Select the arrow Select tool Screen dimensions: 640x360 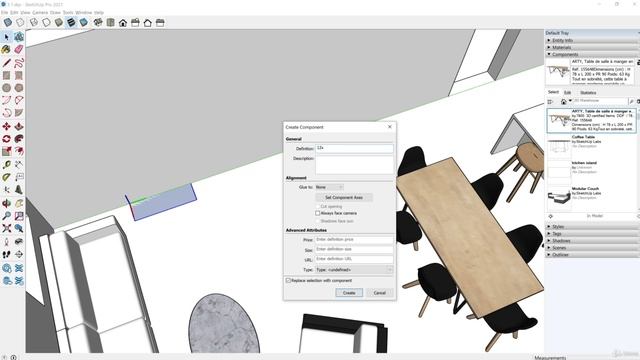coord(6,37)
